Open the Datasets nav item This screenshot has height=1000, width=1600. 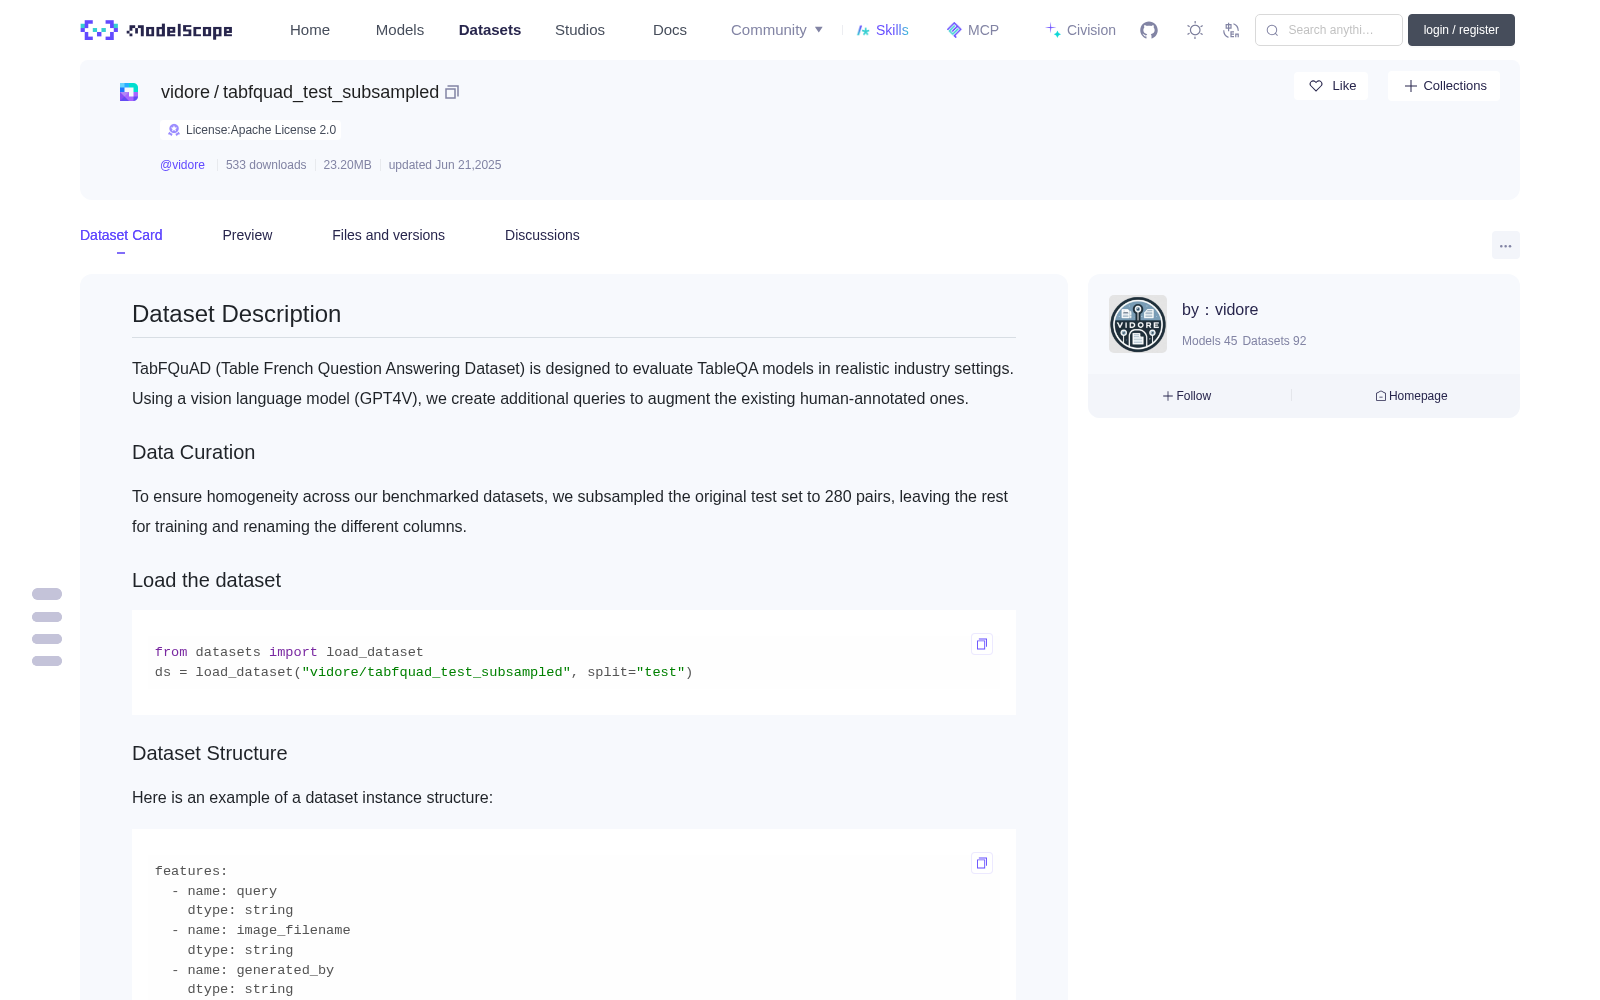490,30
